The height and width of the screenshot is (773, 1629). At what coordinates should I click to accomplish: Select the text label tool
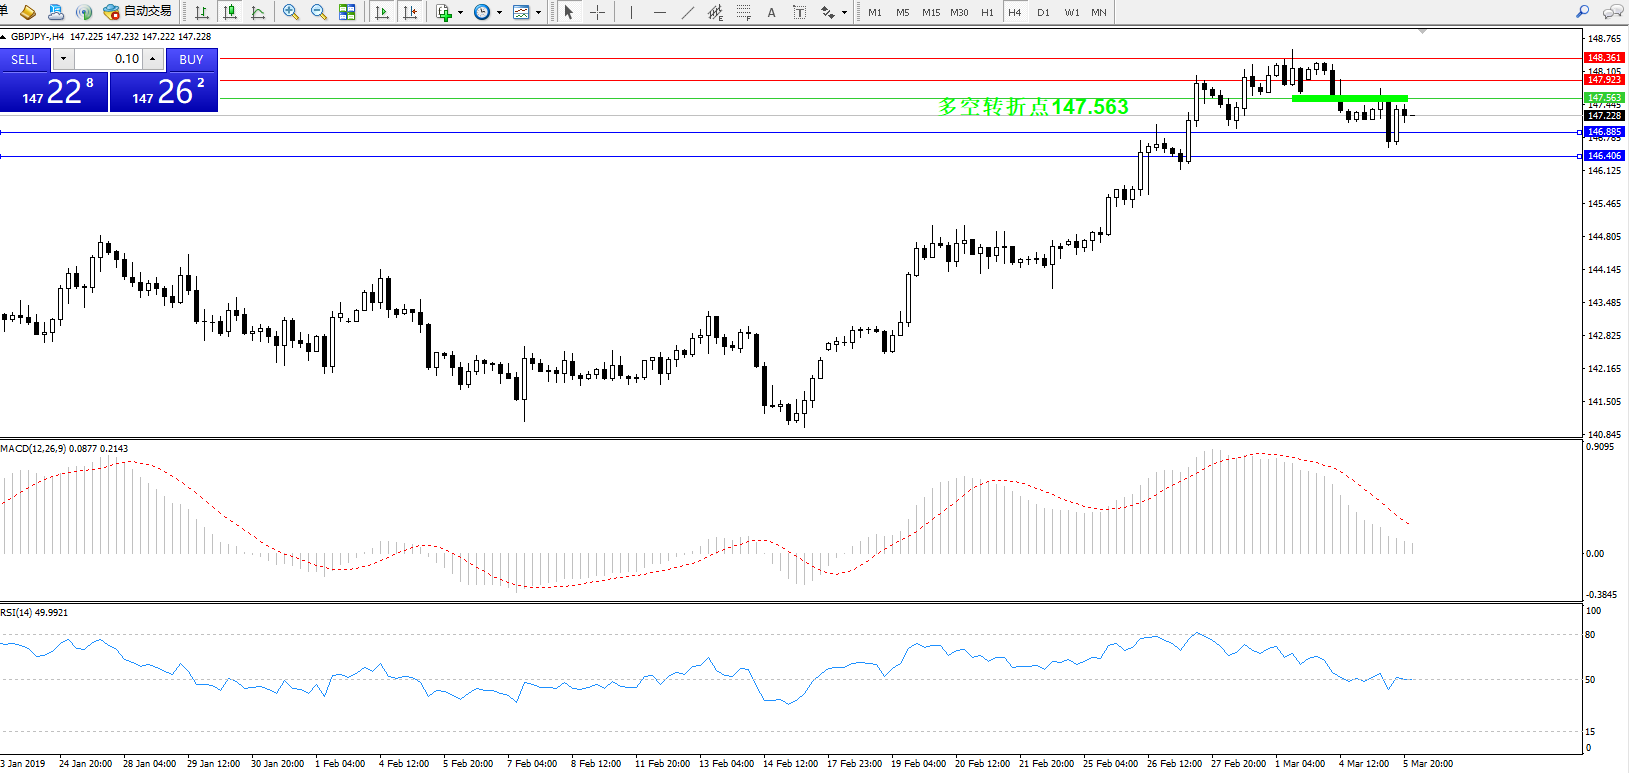click(x=771, y=12)
